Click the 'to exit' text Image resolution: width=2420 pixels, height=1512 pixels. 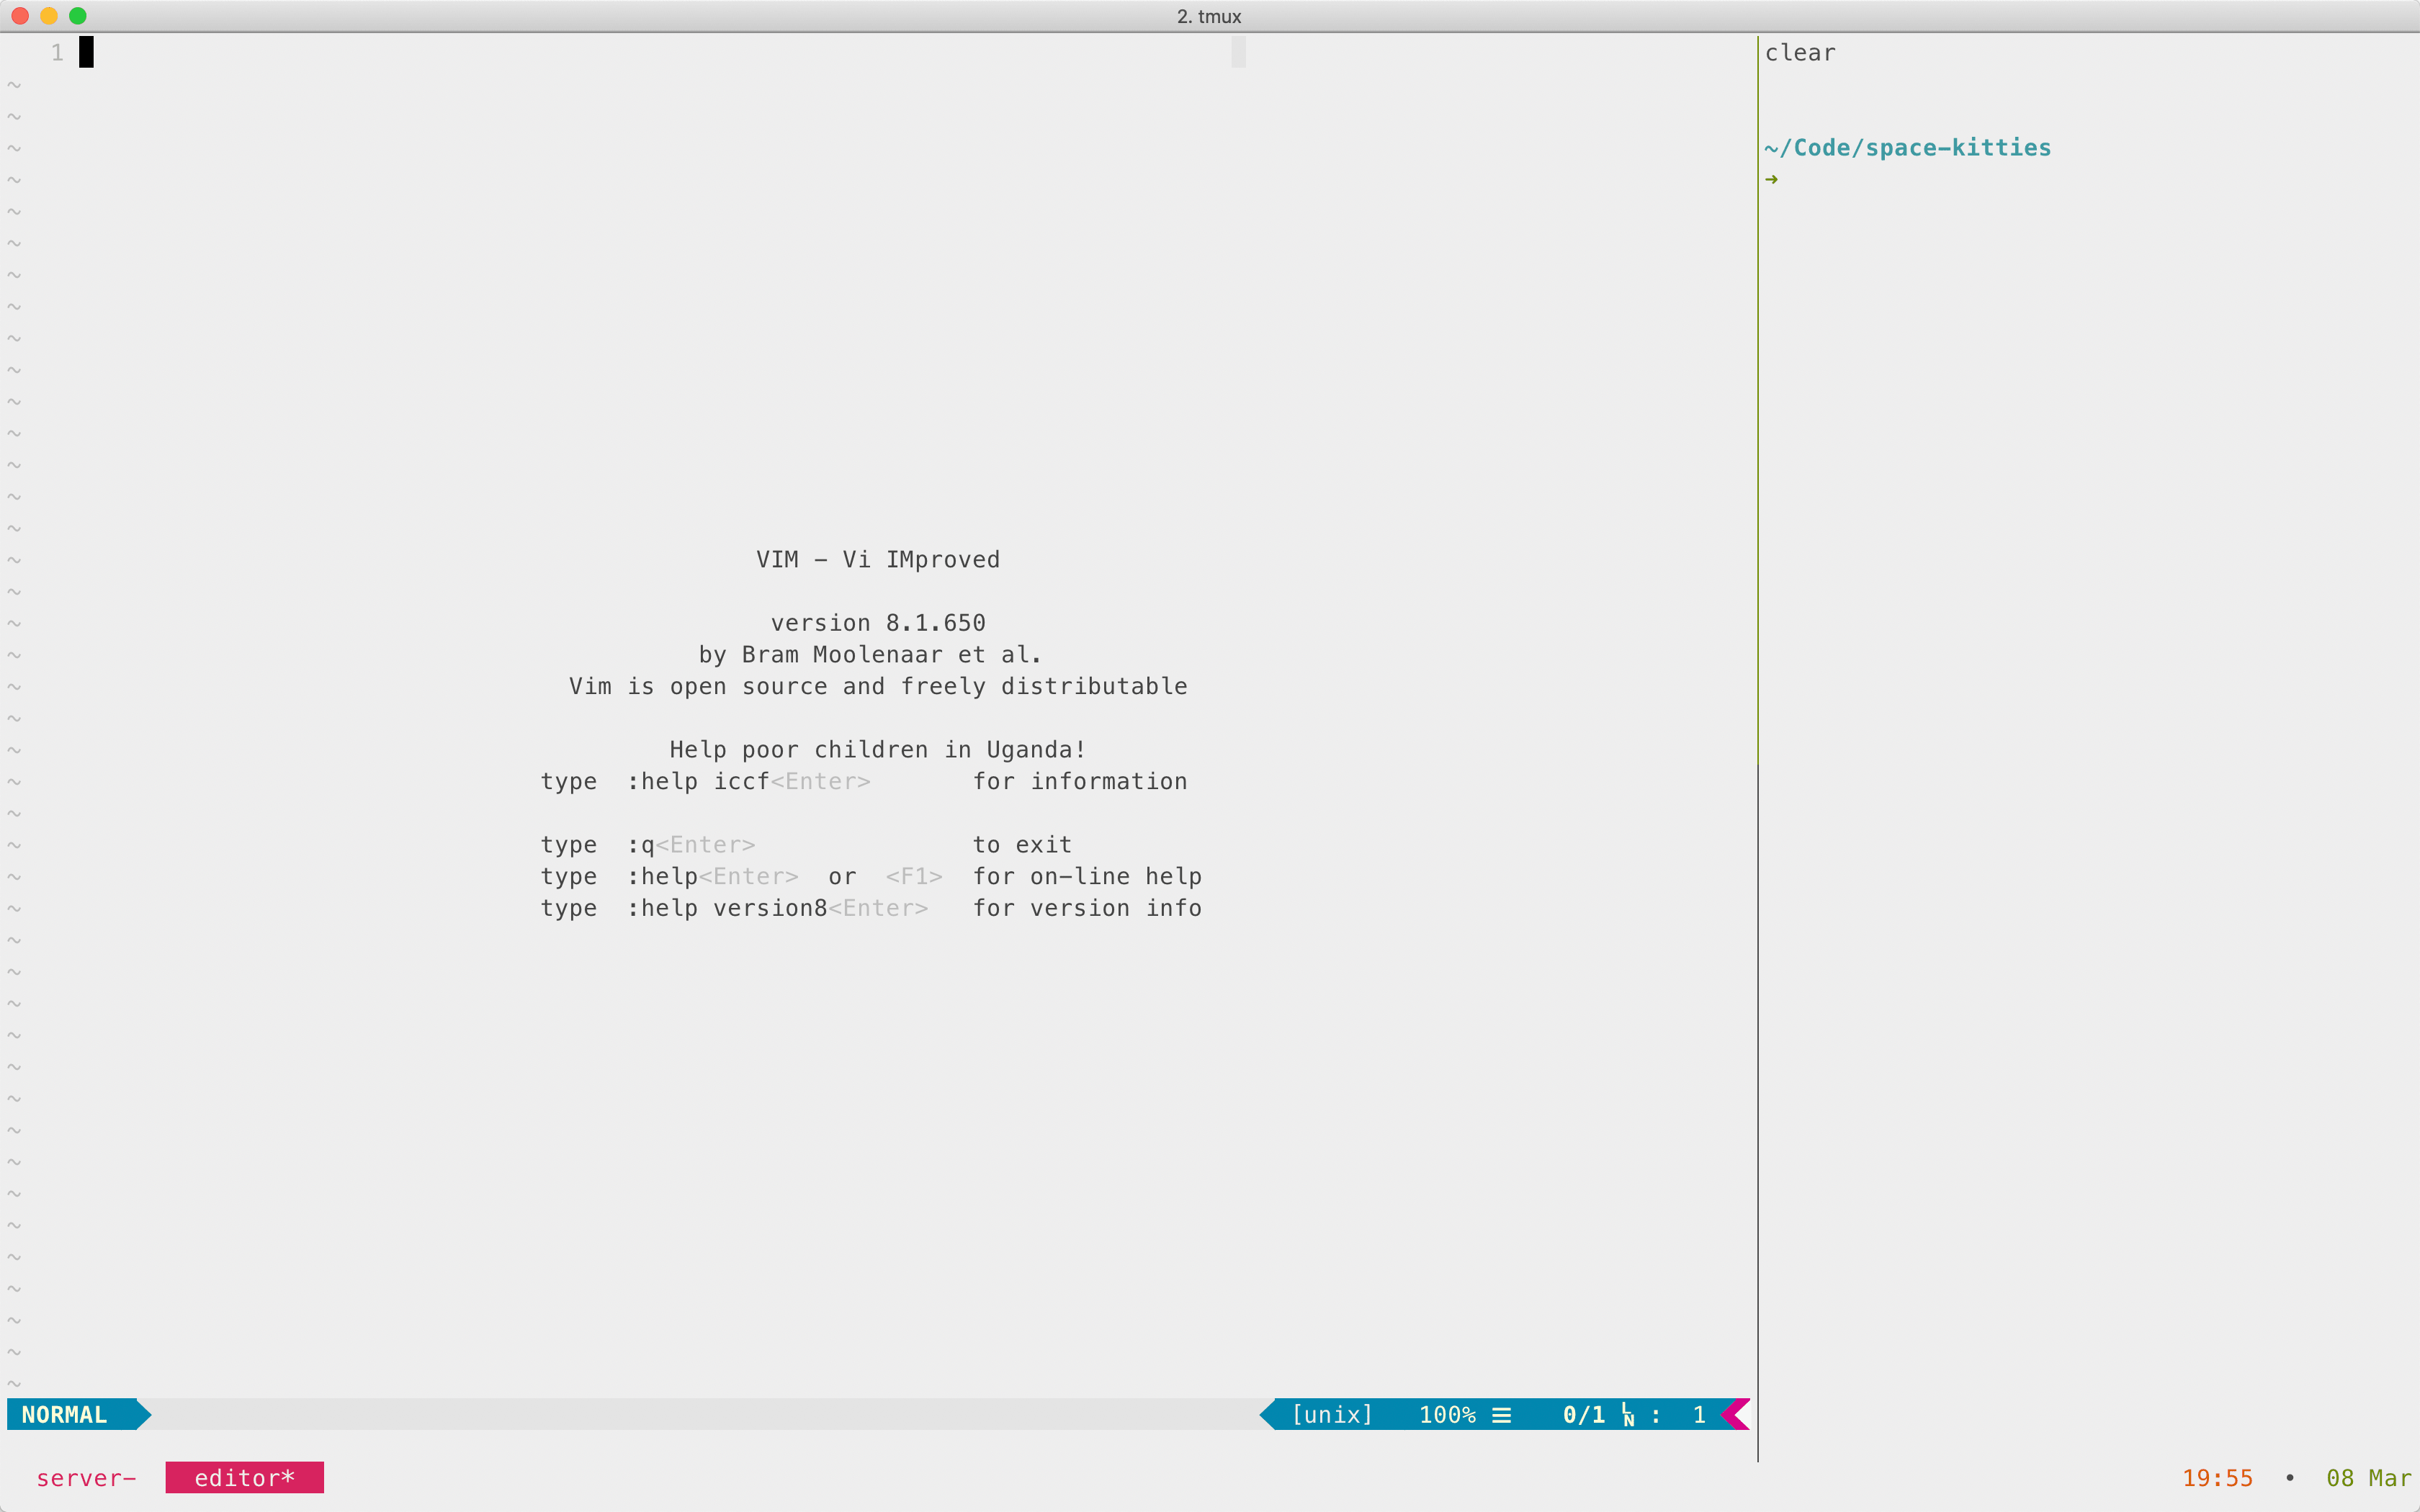tap(1022, 845)
